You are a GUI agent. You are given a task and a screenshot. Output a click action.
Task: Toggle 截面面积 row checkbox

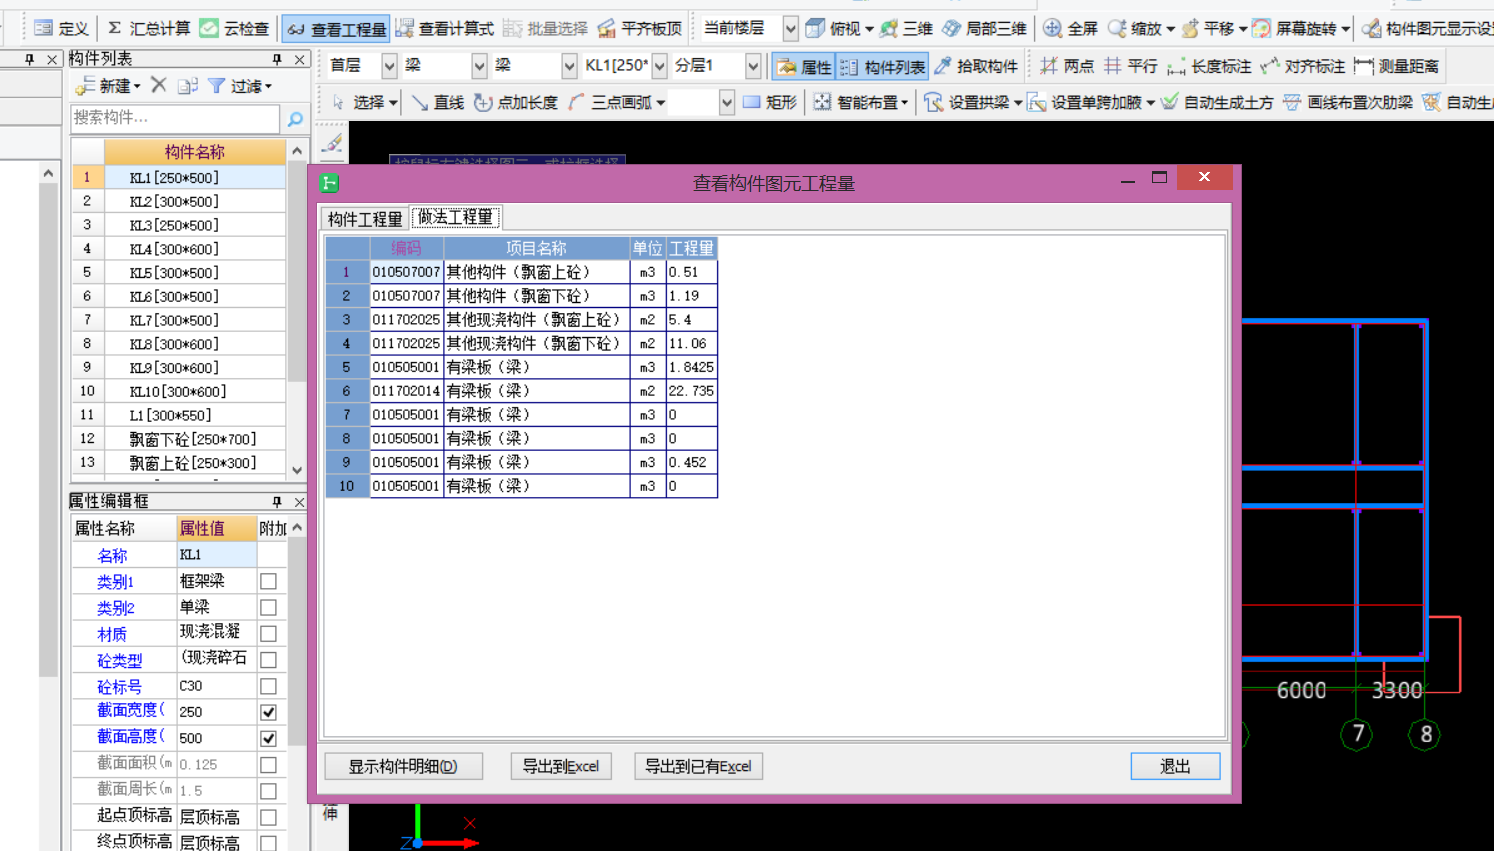(268, 764)
